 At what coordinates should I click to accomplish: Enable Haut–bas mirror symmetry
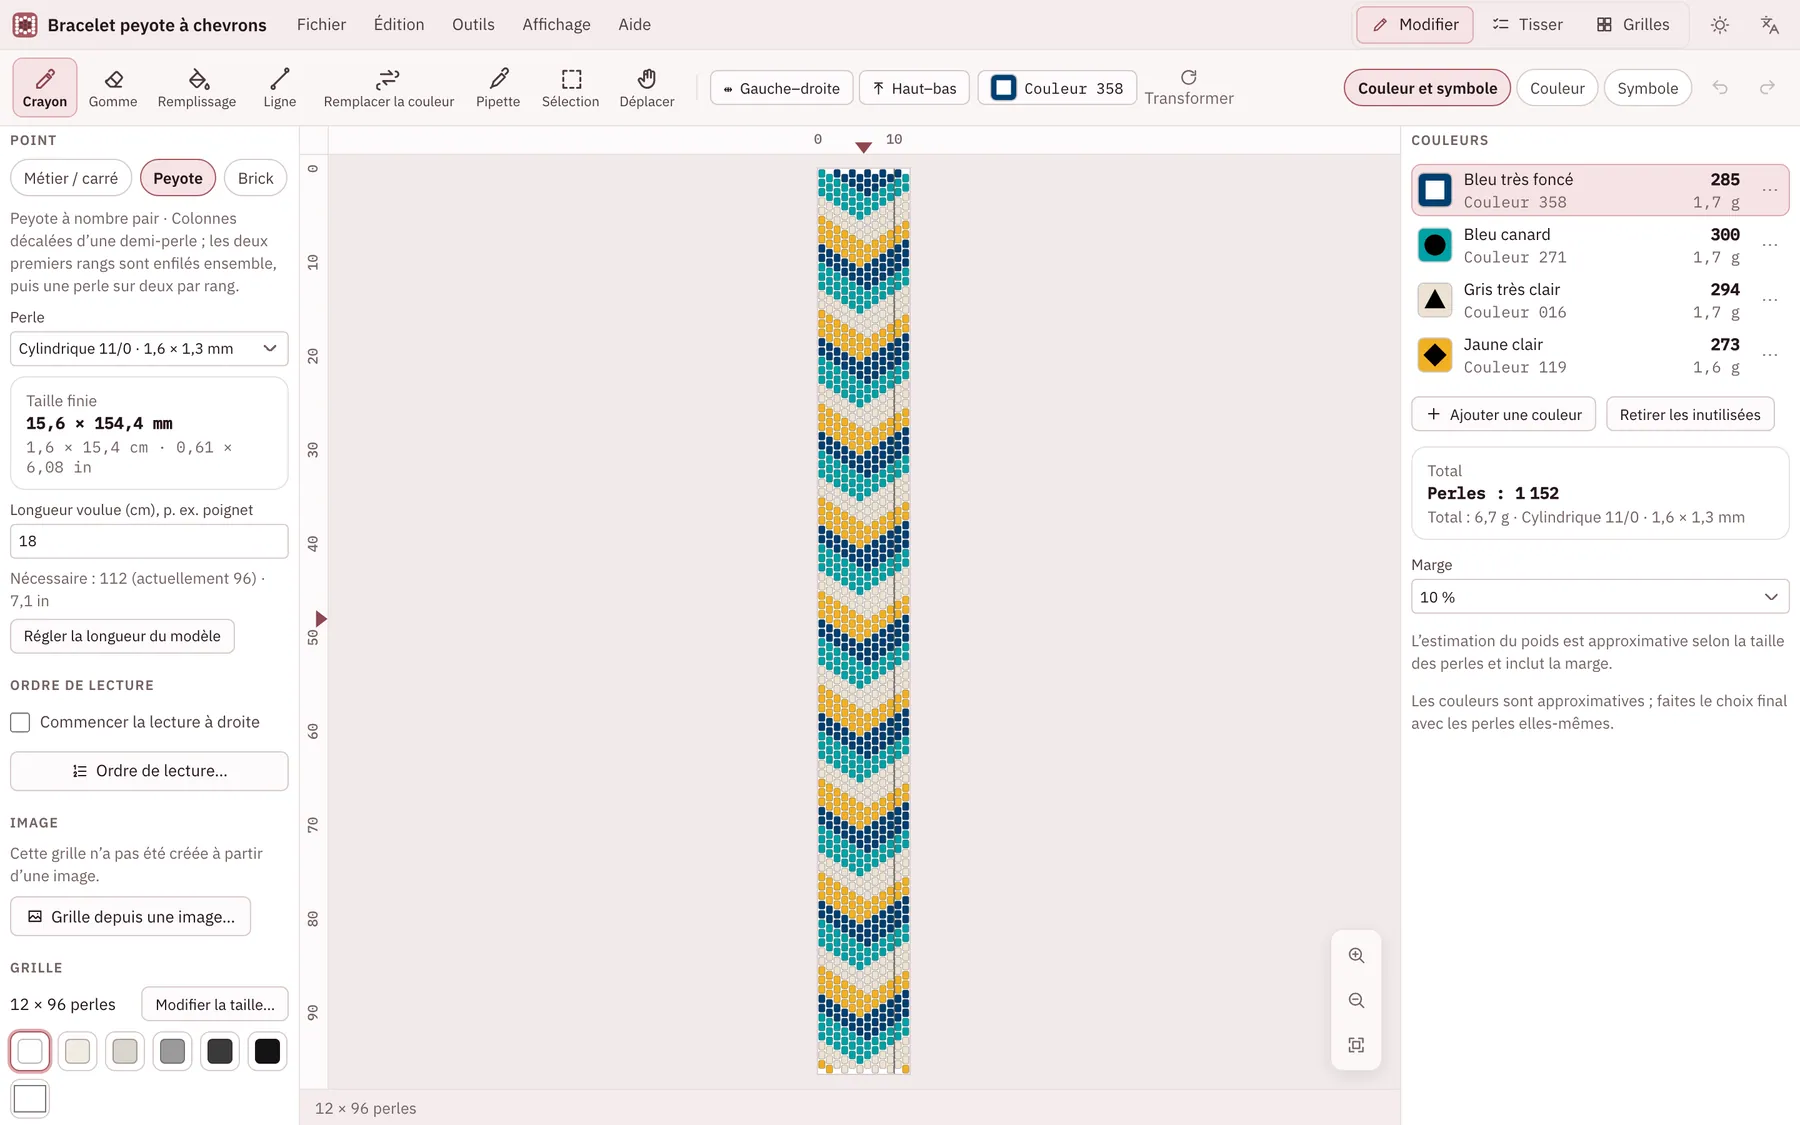tap(915, 88)
